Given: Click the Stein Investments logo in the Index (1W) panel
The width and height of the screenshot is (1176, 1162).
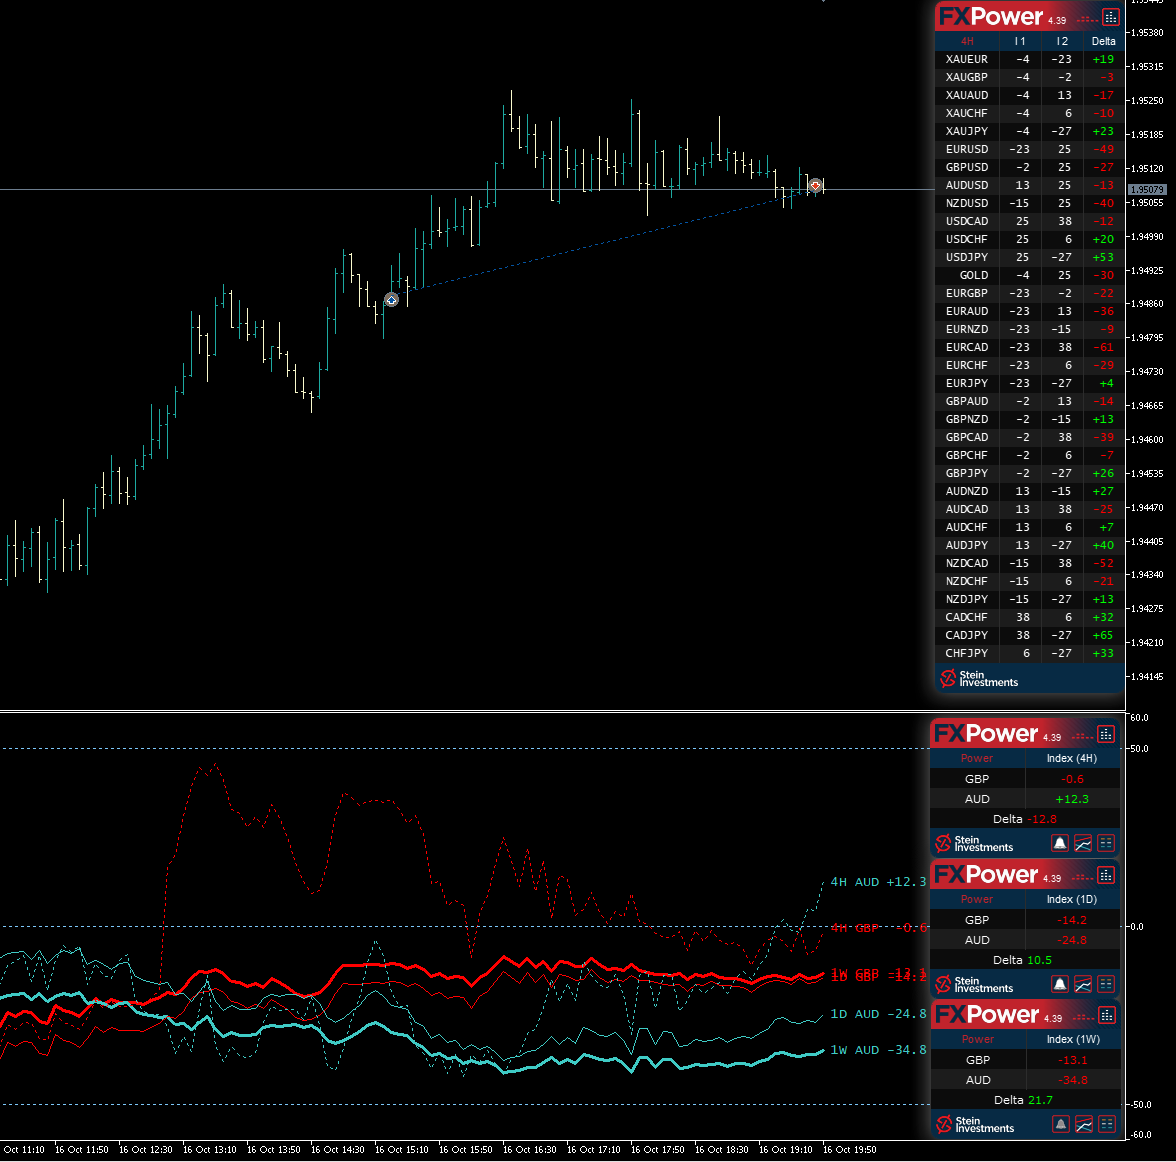Looking at the screenshot, I should tap(975, 1124).
